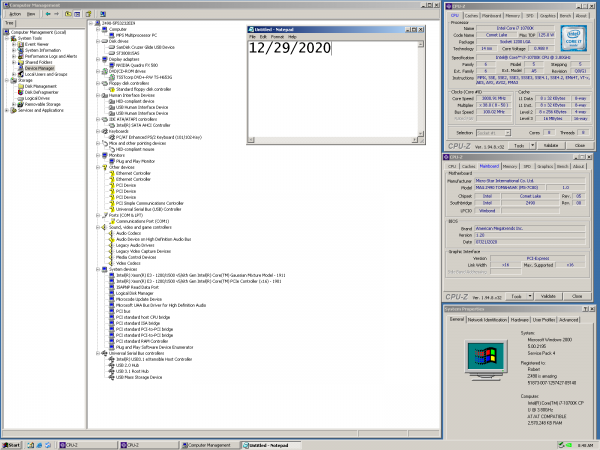This screenshot has height=450, width=600.
Task: Click the Up one level folder toolbar icon
Action: click(x=67, y=15)
